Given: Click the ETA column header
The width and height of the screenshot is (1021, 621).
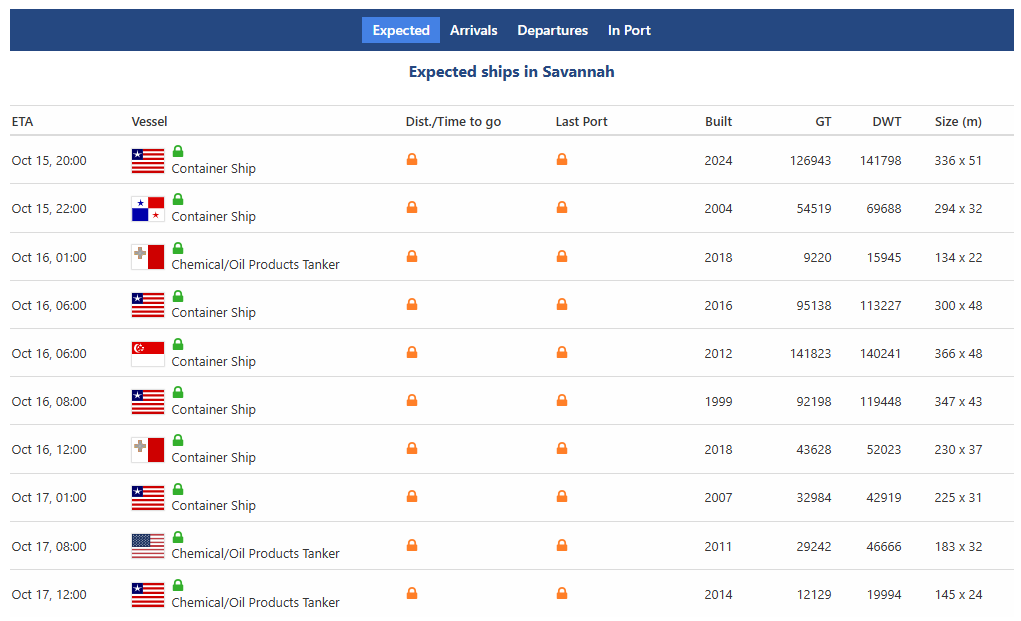Looking at the screenshot, I should click(22, 122).
